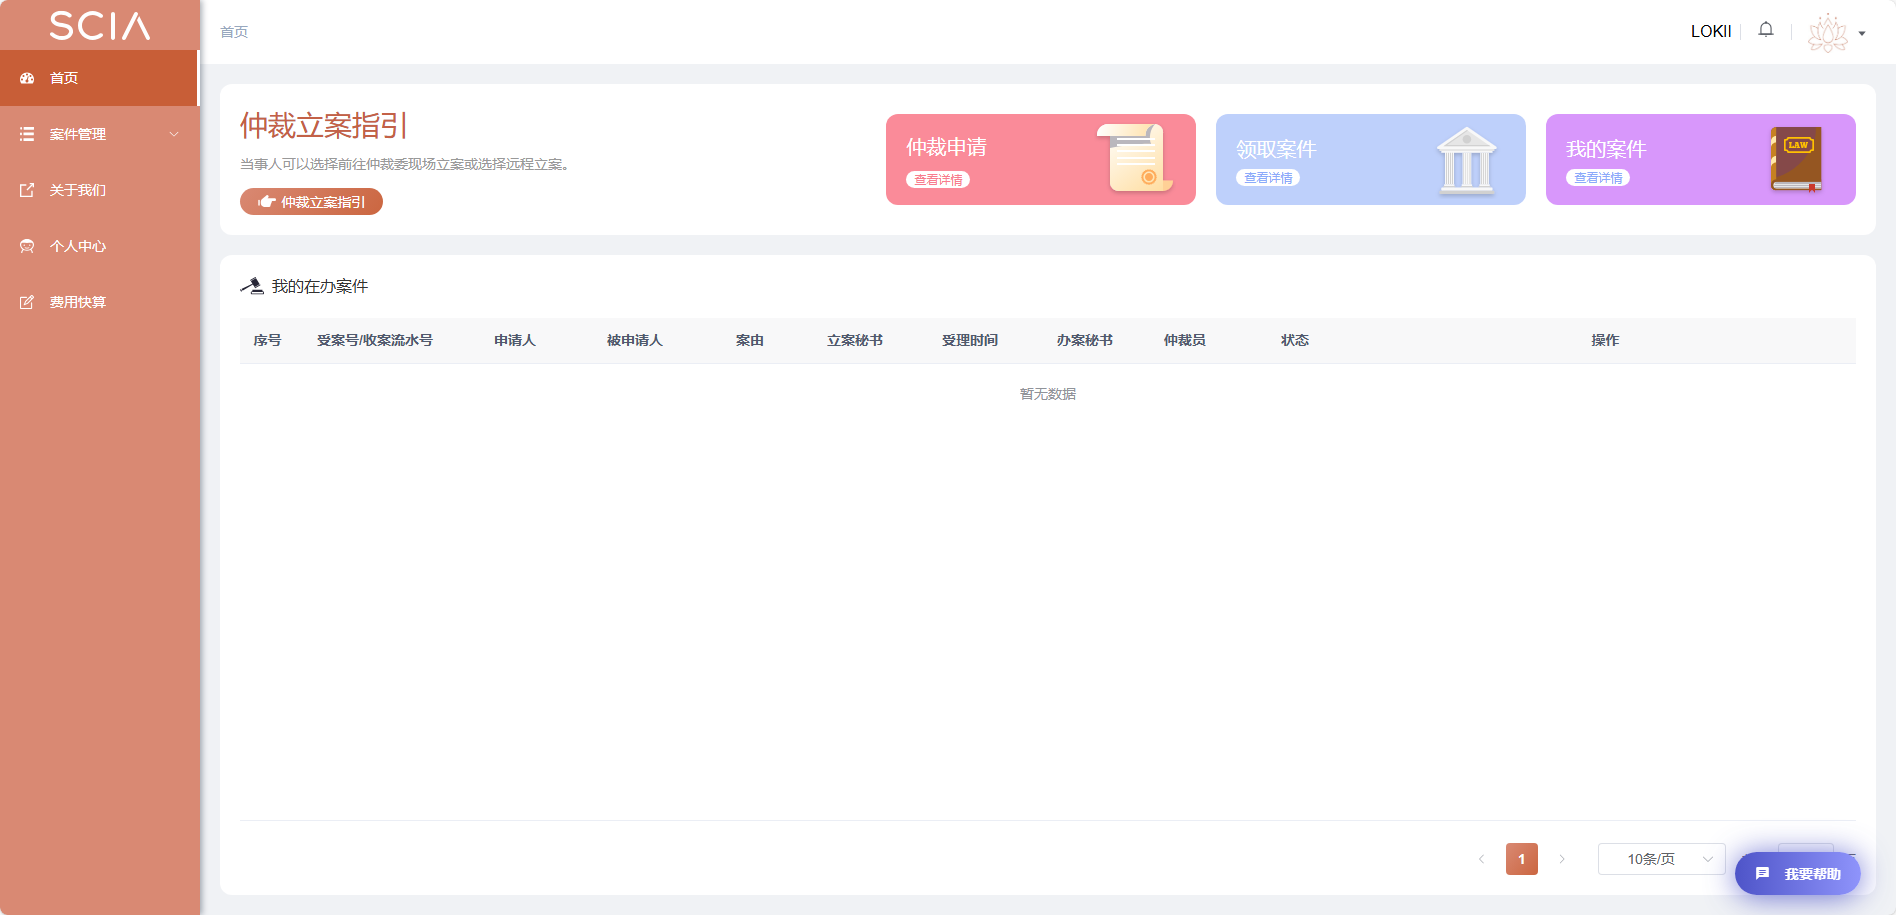Select 费用快算 in the sidebar
This screenshot has height=915, width=1896.
(x=78, y=302)
